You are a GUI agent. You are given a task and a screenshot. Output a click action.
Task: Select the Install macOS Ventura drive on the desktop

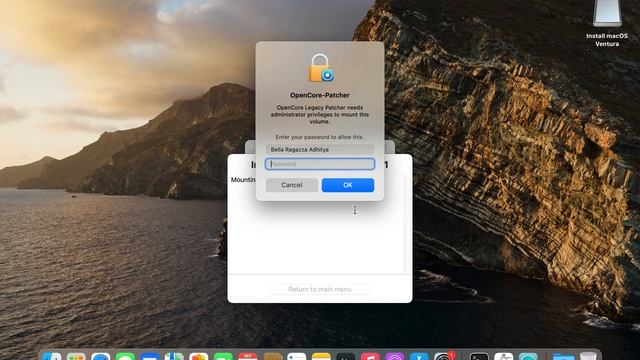point(607,23)
